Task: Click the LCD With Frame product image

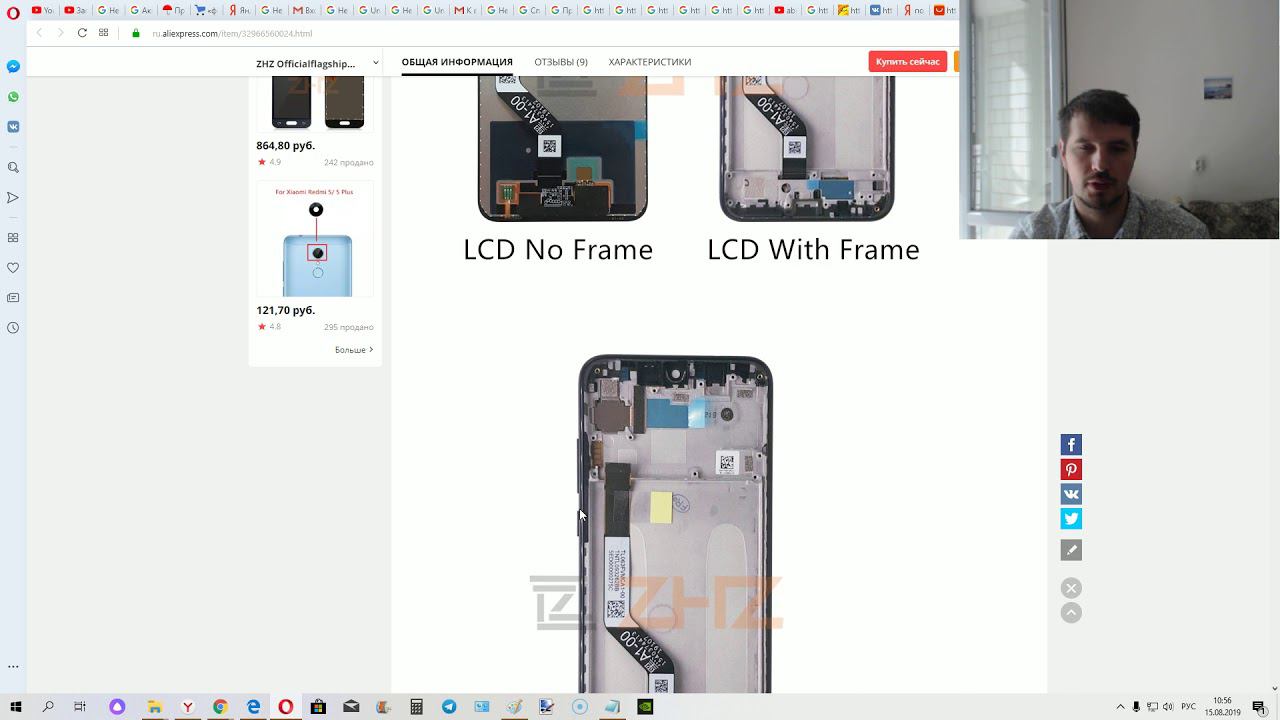Action: click(x=807, y=148)
